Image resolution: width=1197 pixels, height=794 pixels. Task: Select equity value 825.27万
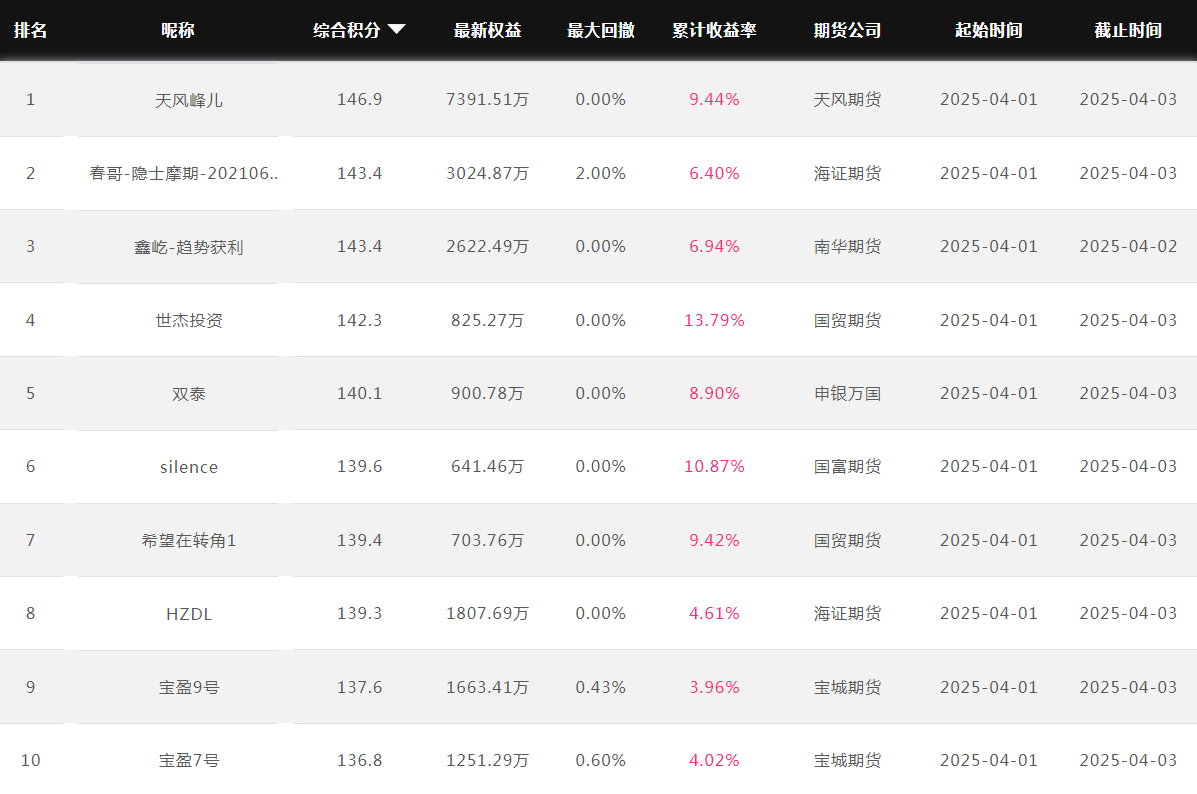click(x=487, y=320)
